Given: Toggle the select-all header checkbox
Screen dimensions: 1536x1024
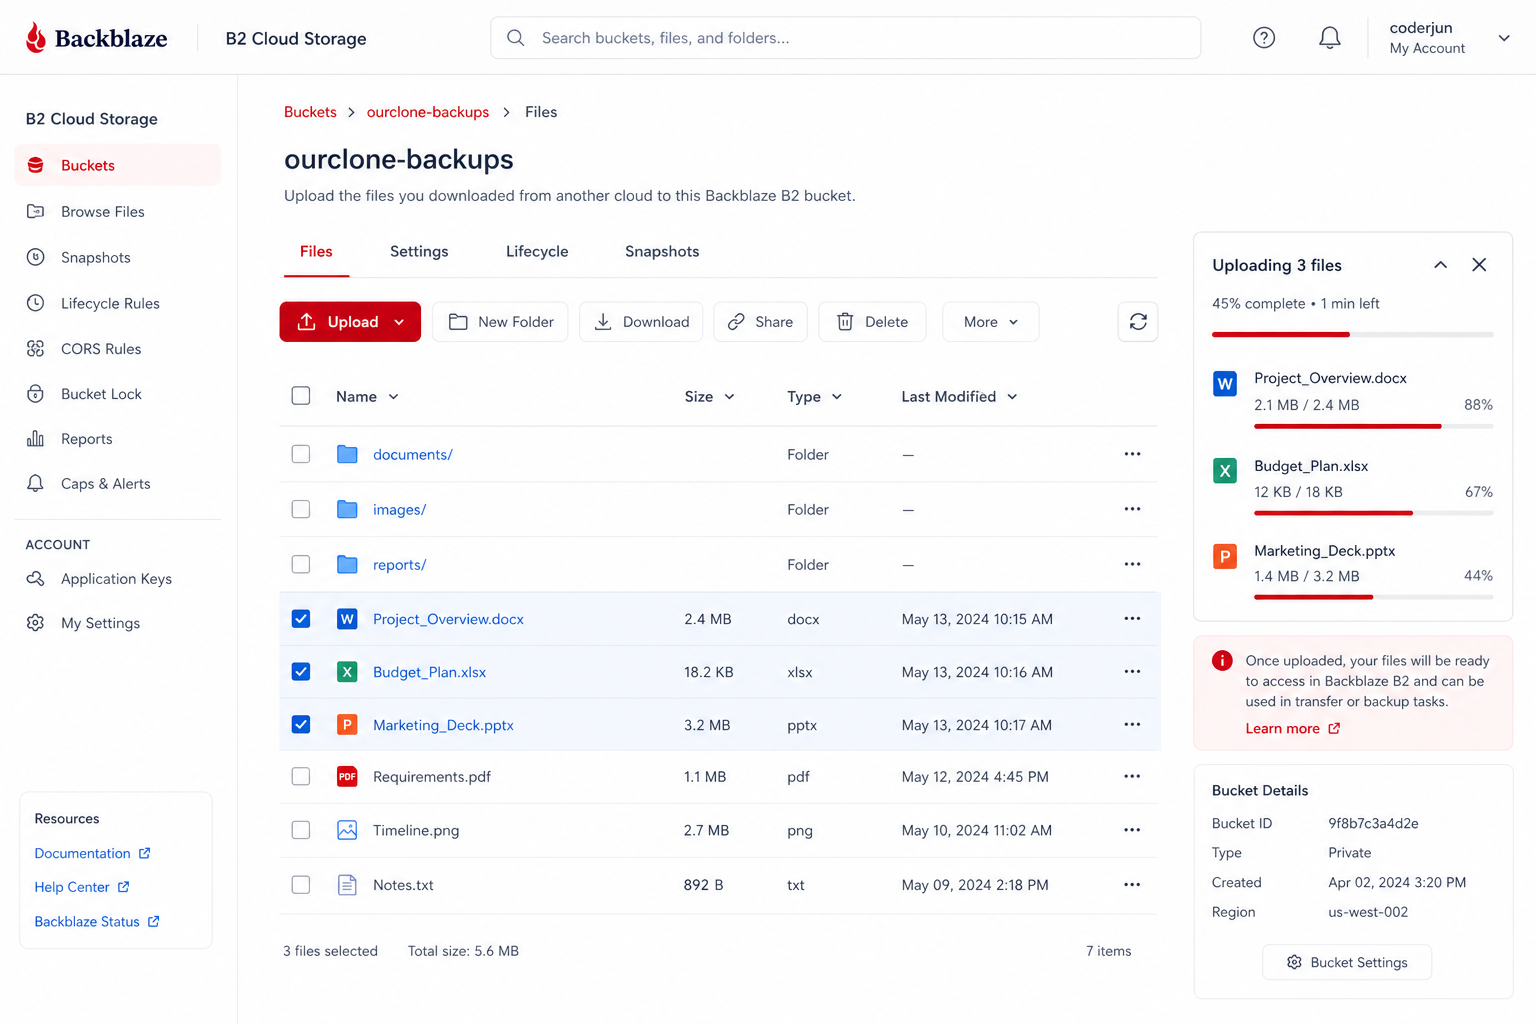Looking at the screenshot, I should click(x=301, y=396).
